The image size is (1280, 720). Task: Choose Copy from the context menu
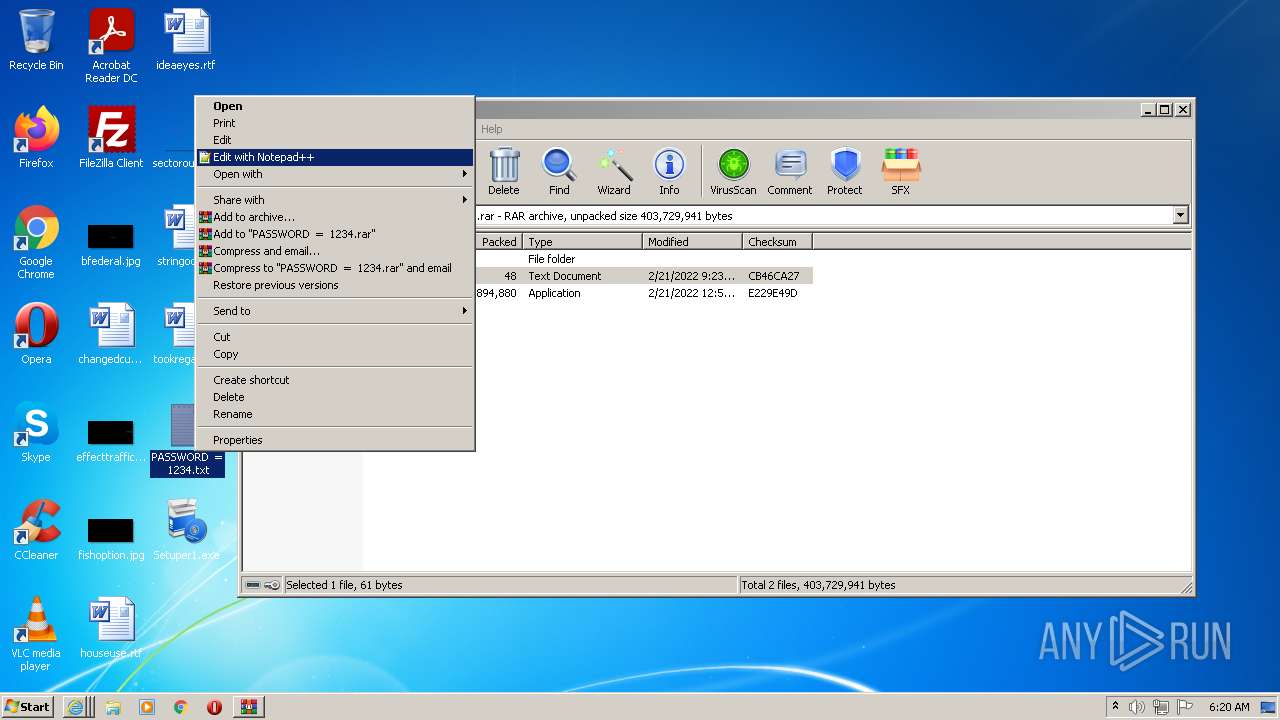point(335,354)
